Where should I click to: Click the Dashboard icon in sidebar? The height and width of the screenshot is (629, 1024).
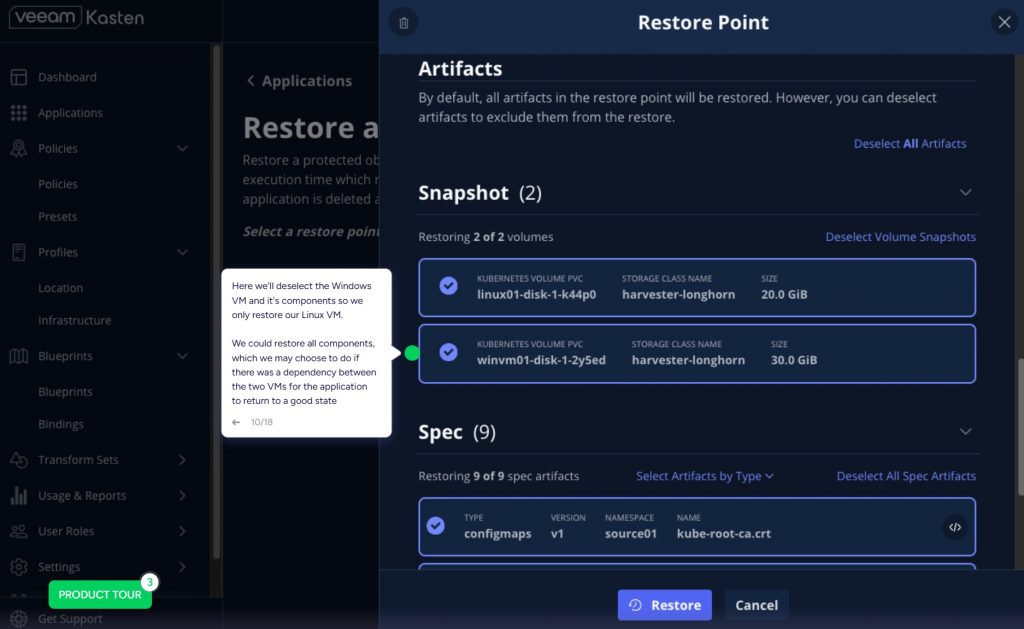click(18, 77)
